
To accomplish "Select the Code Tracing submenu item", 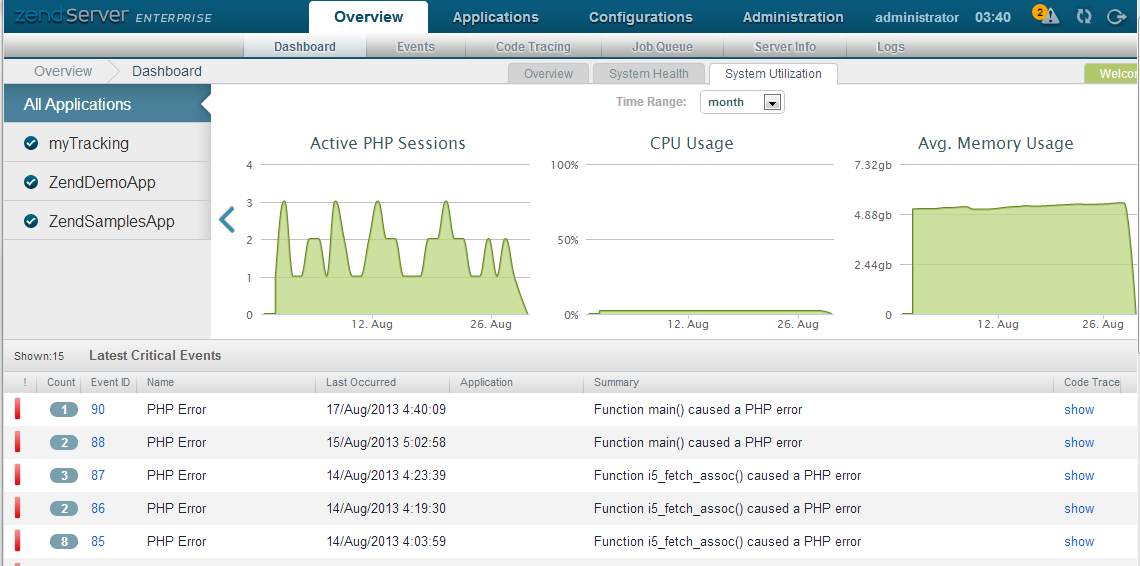I will [x=533, y=47].
